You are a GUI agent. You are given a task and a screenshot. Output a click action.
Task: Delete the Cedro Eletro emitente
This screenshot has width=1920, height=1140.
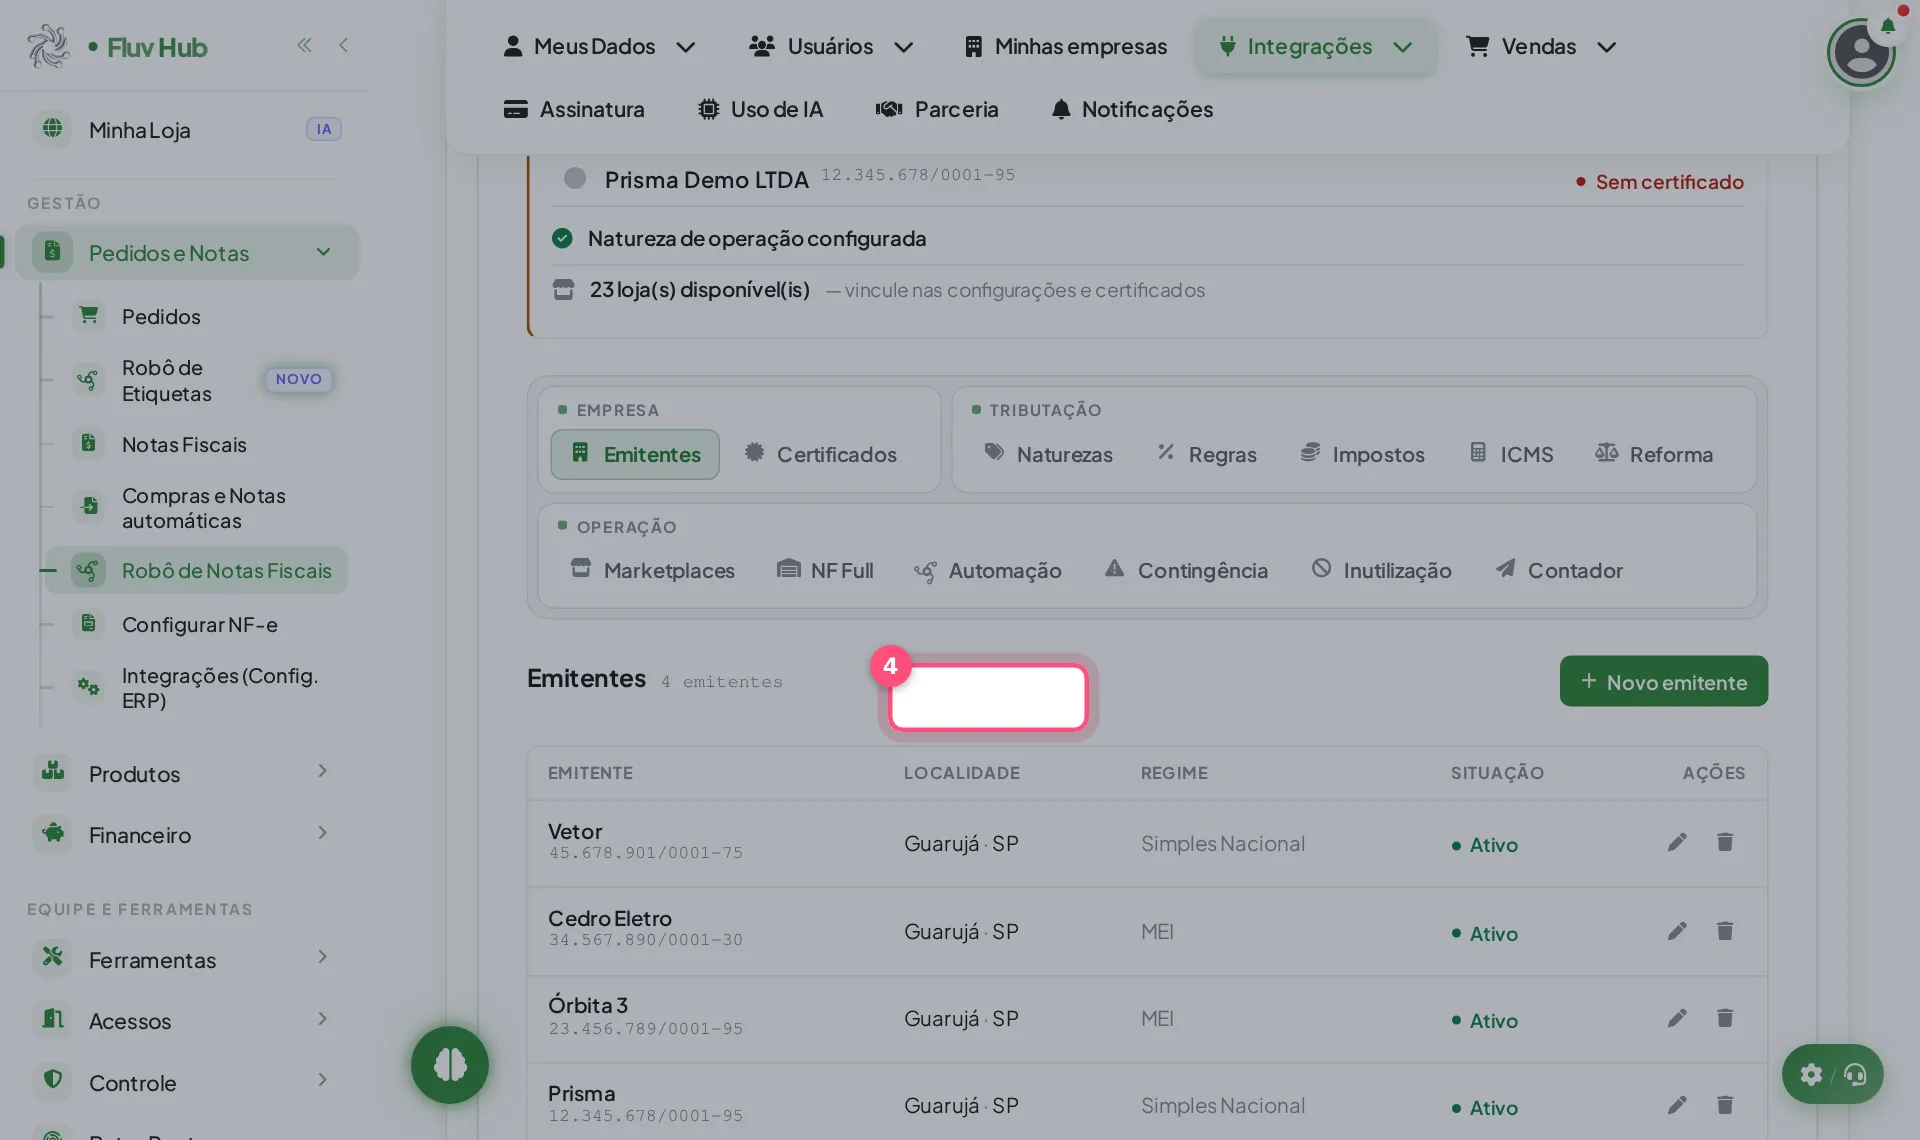coord(1725,931)
